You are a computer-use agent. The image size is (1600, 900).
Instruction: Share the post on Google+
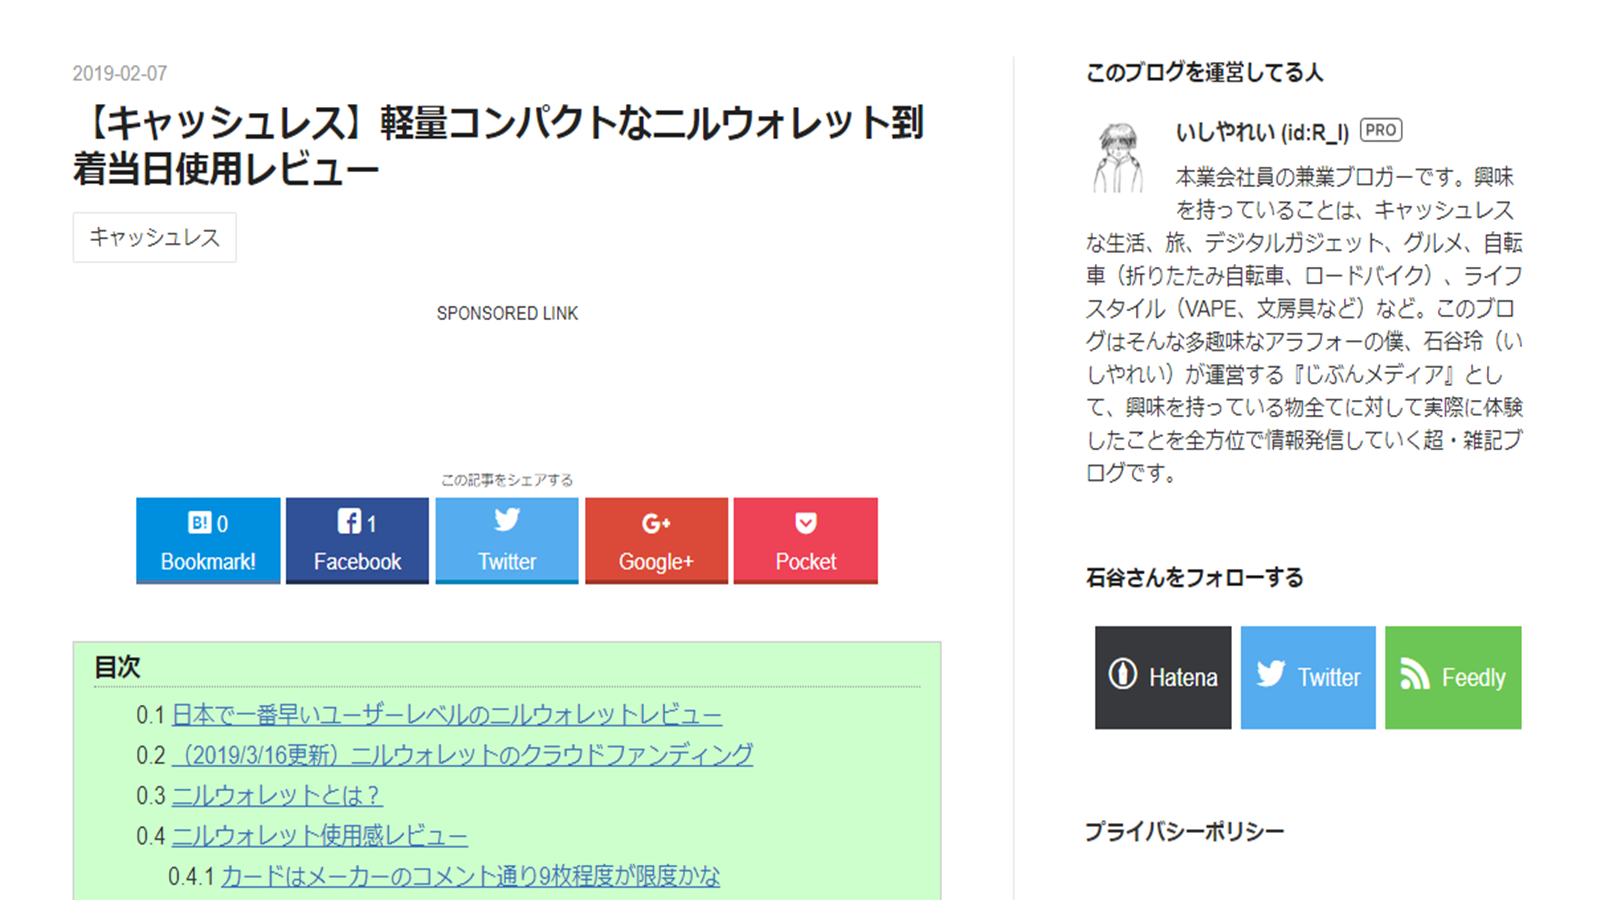click(656, 540)
